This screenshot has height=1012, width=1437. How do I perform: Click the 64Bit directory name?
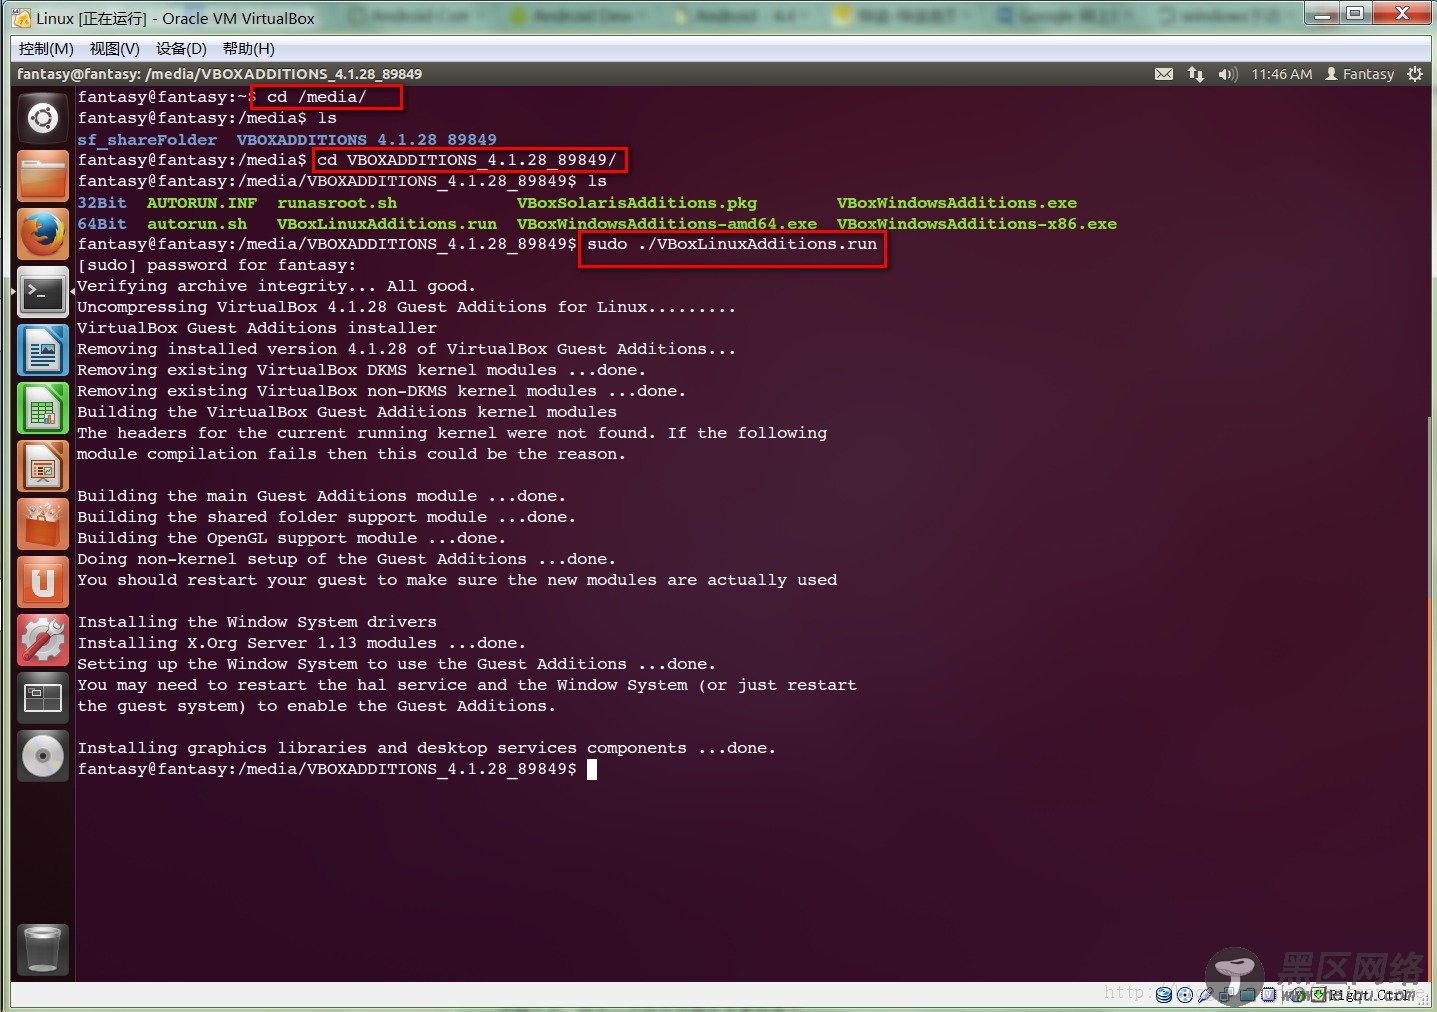tap(102, 223)
